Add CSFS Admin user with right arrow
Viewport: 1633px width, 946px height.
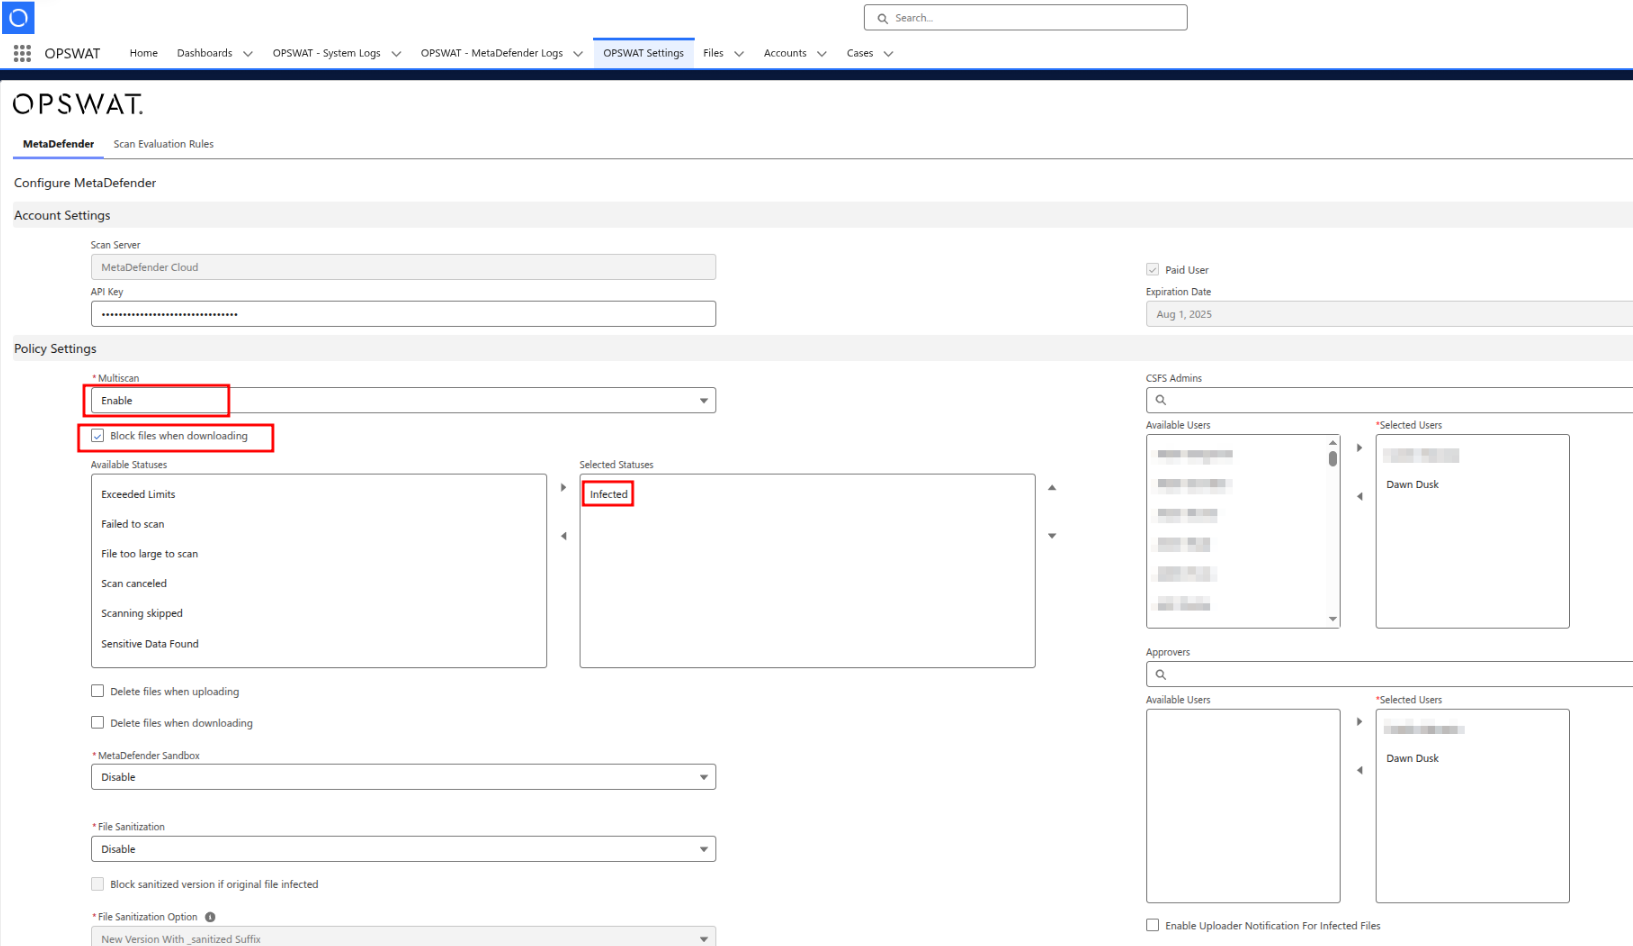point(1359,448)
